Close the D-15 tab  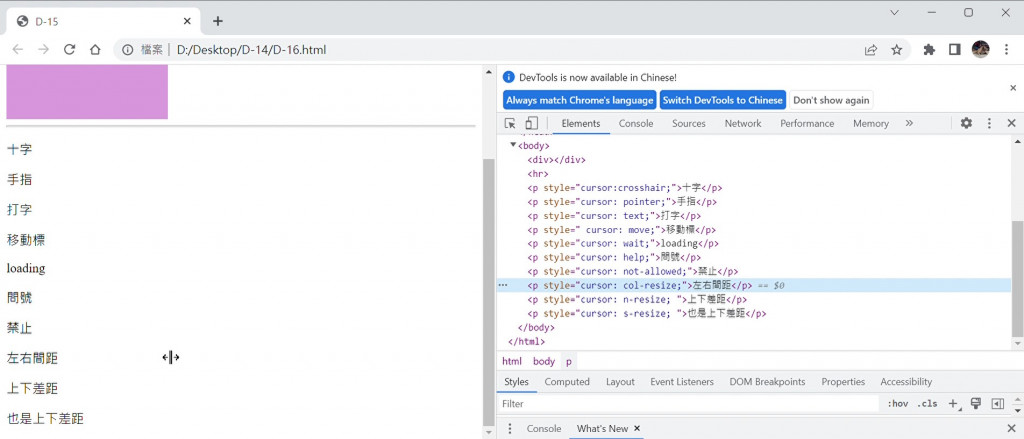[x=187, y=22]
